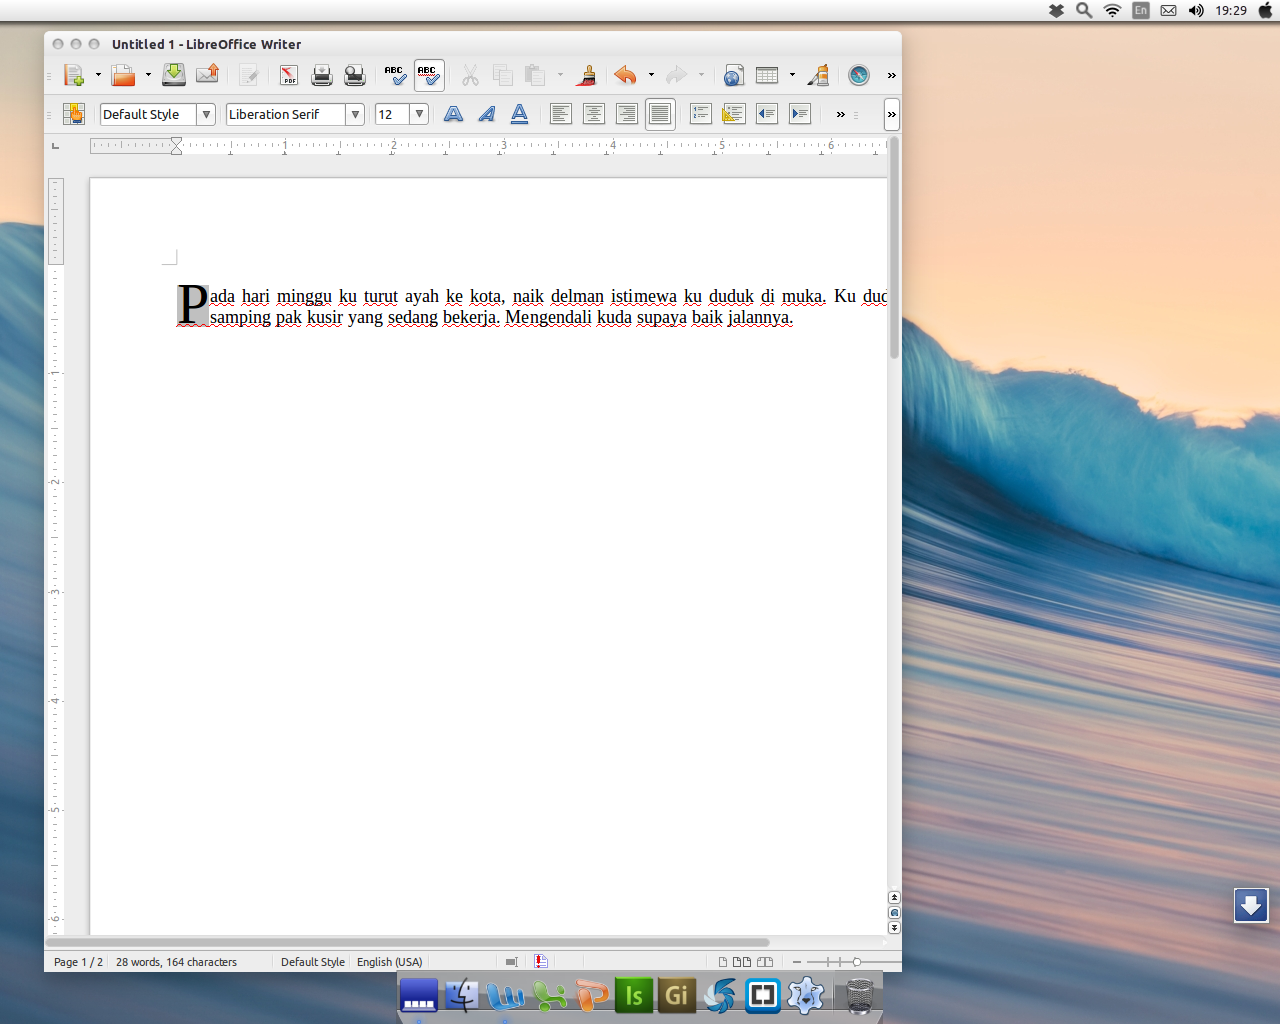1280x1024 pixels.
Task: Apply justified paragraph alignment
Action: [x=660, y=114]
